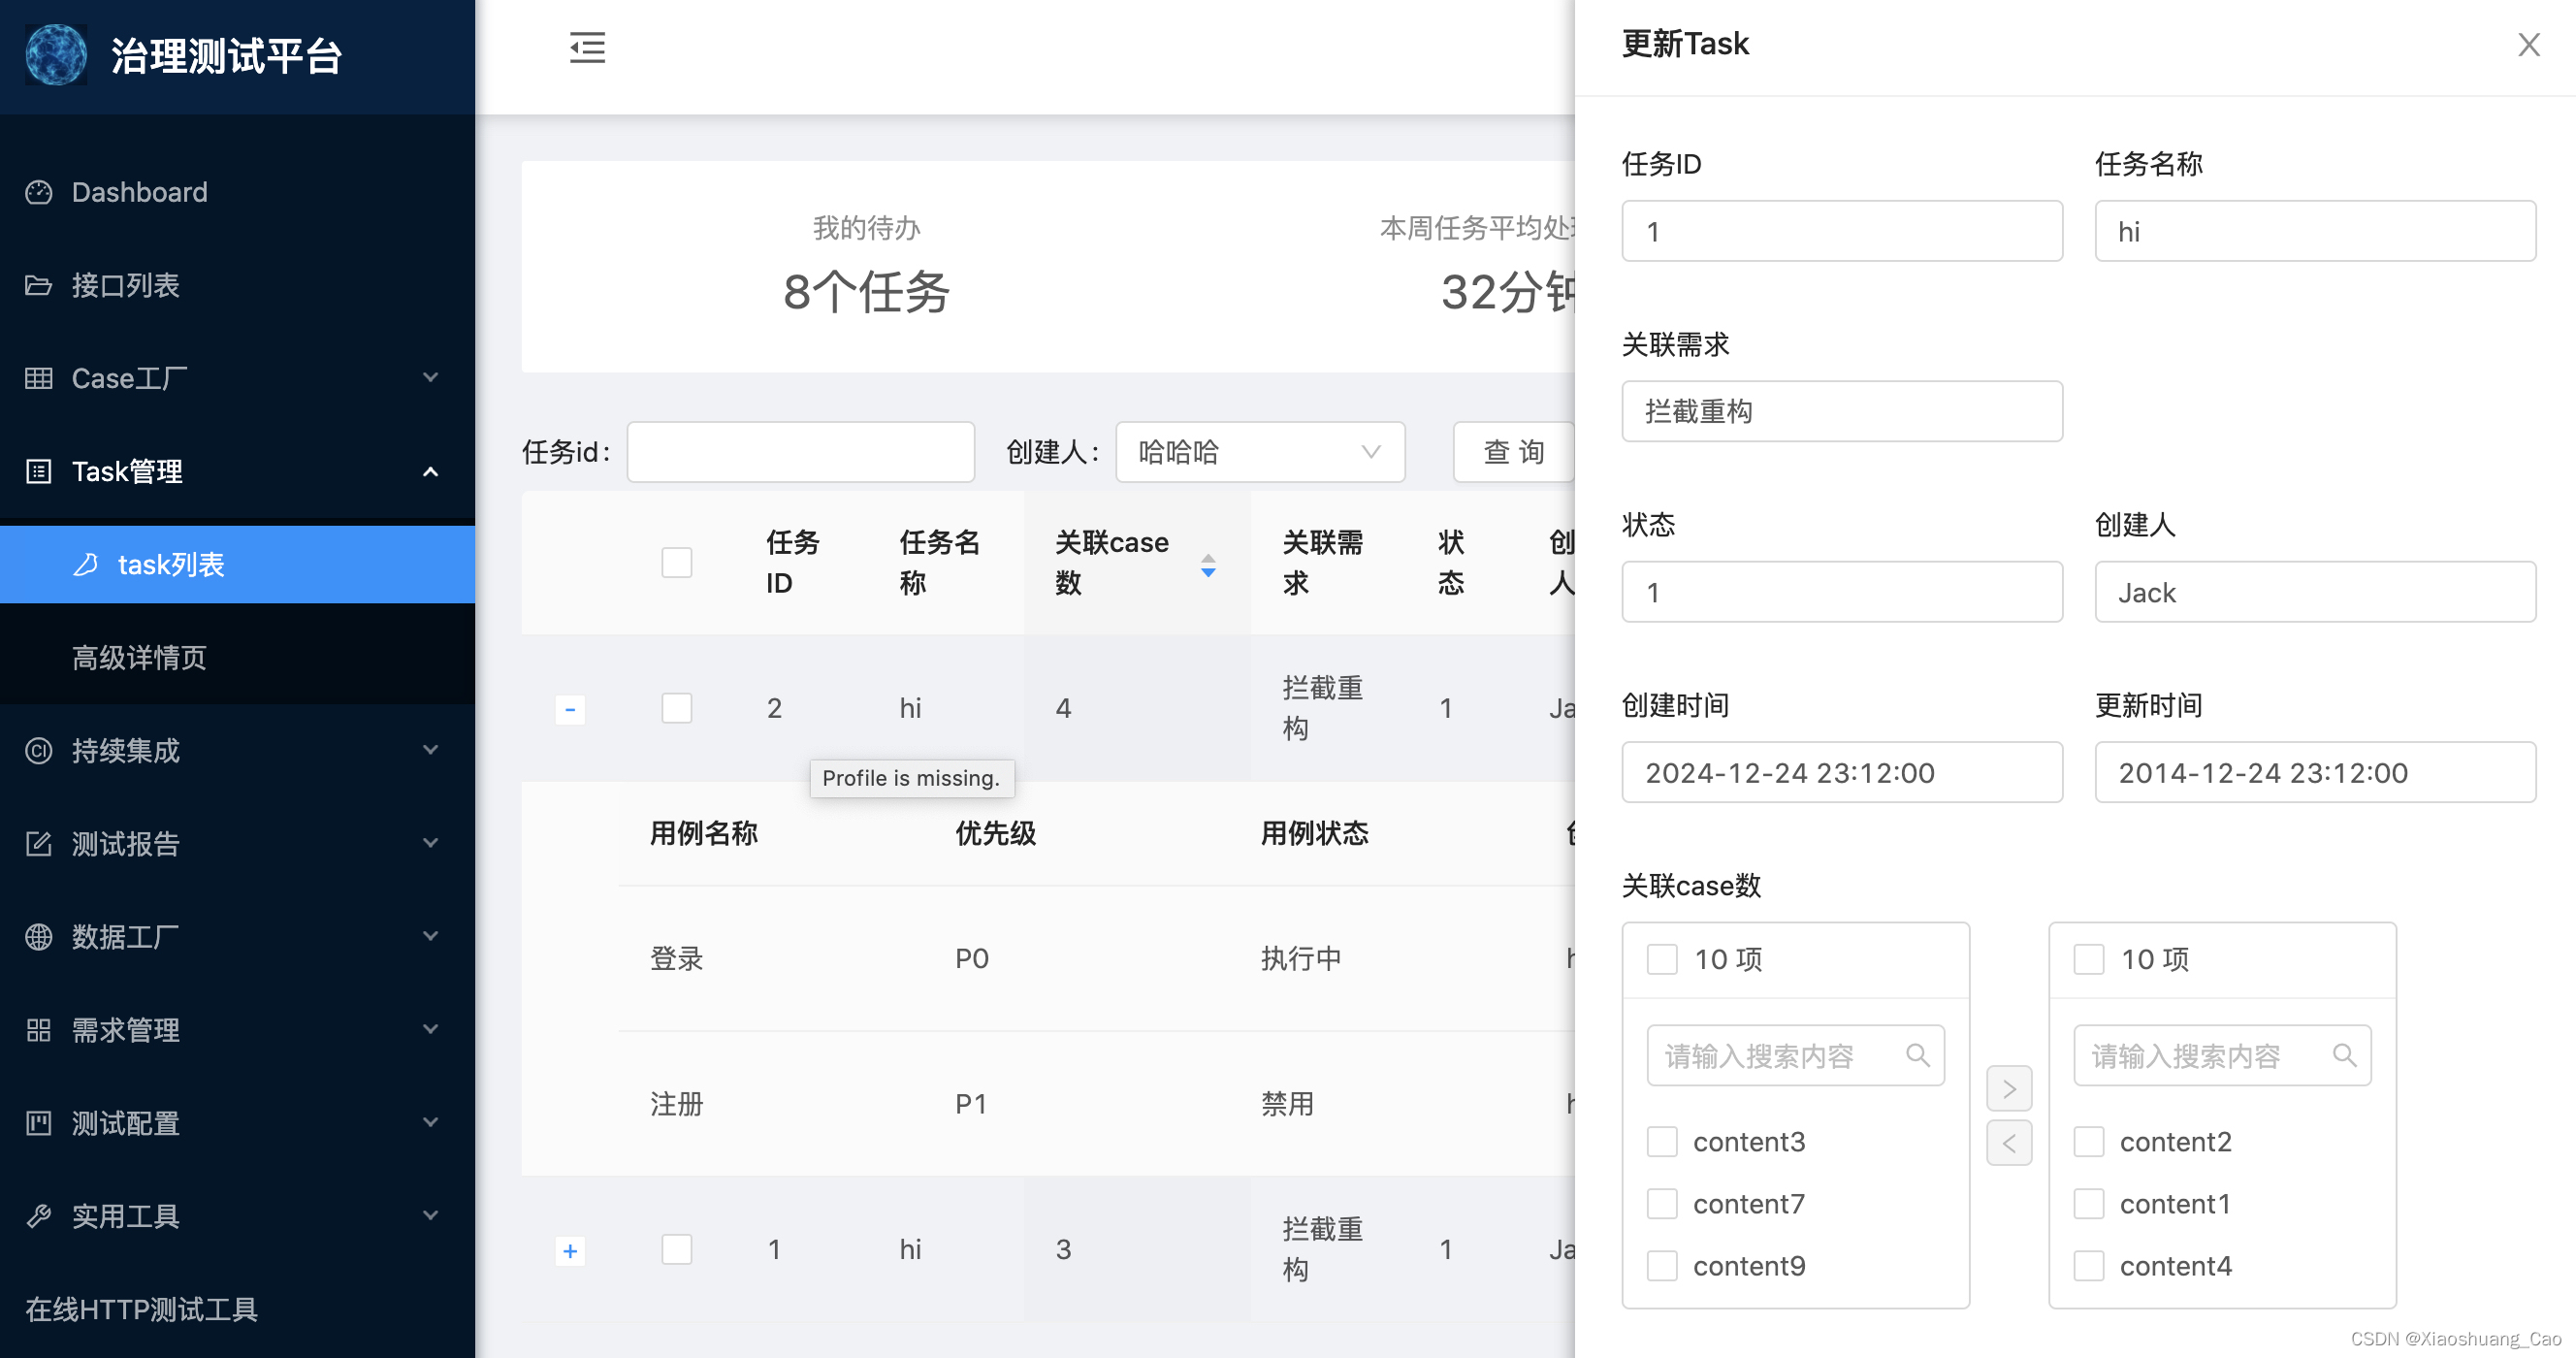This screenshot has height=1358, width=2576.
Task: Open the 高级详情页 menu item
Action: point(237,657)
